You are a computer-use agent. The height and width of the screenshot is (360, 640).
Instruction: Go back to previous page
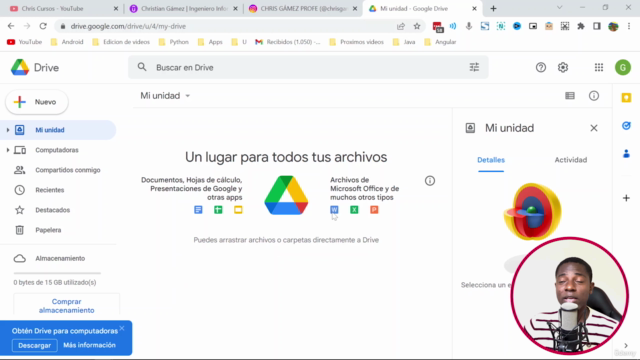point(11,26)
